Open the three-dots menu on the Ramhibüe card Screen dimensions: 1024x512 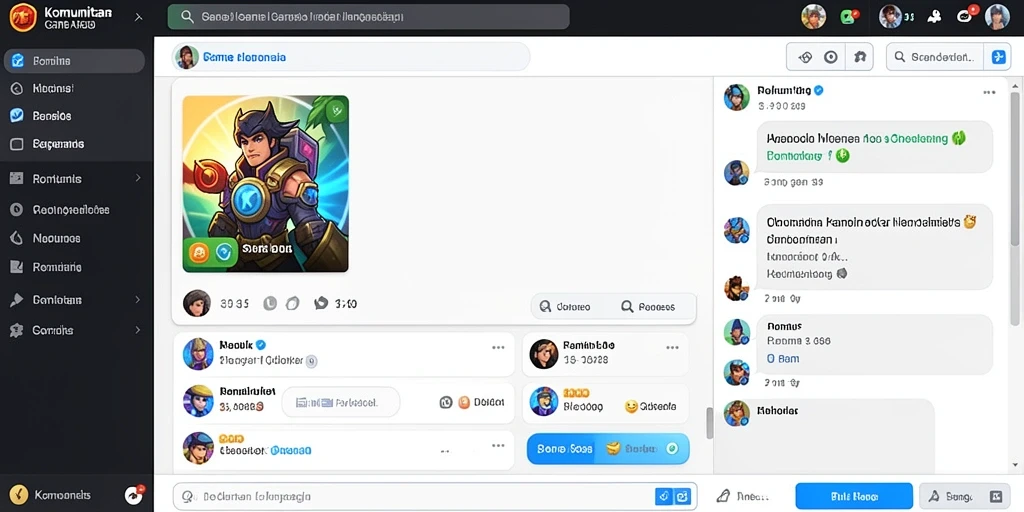[673, 347]
